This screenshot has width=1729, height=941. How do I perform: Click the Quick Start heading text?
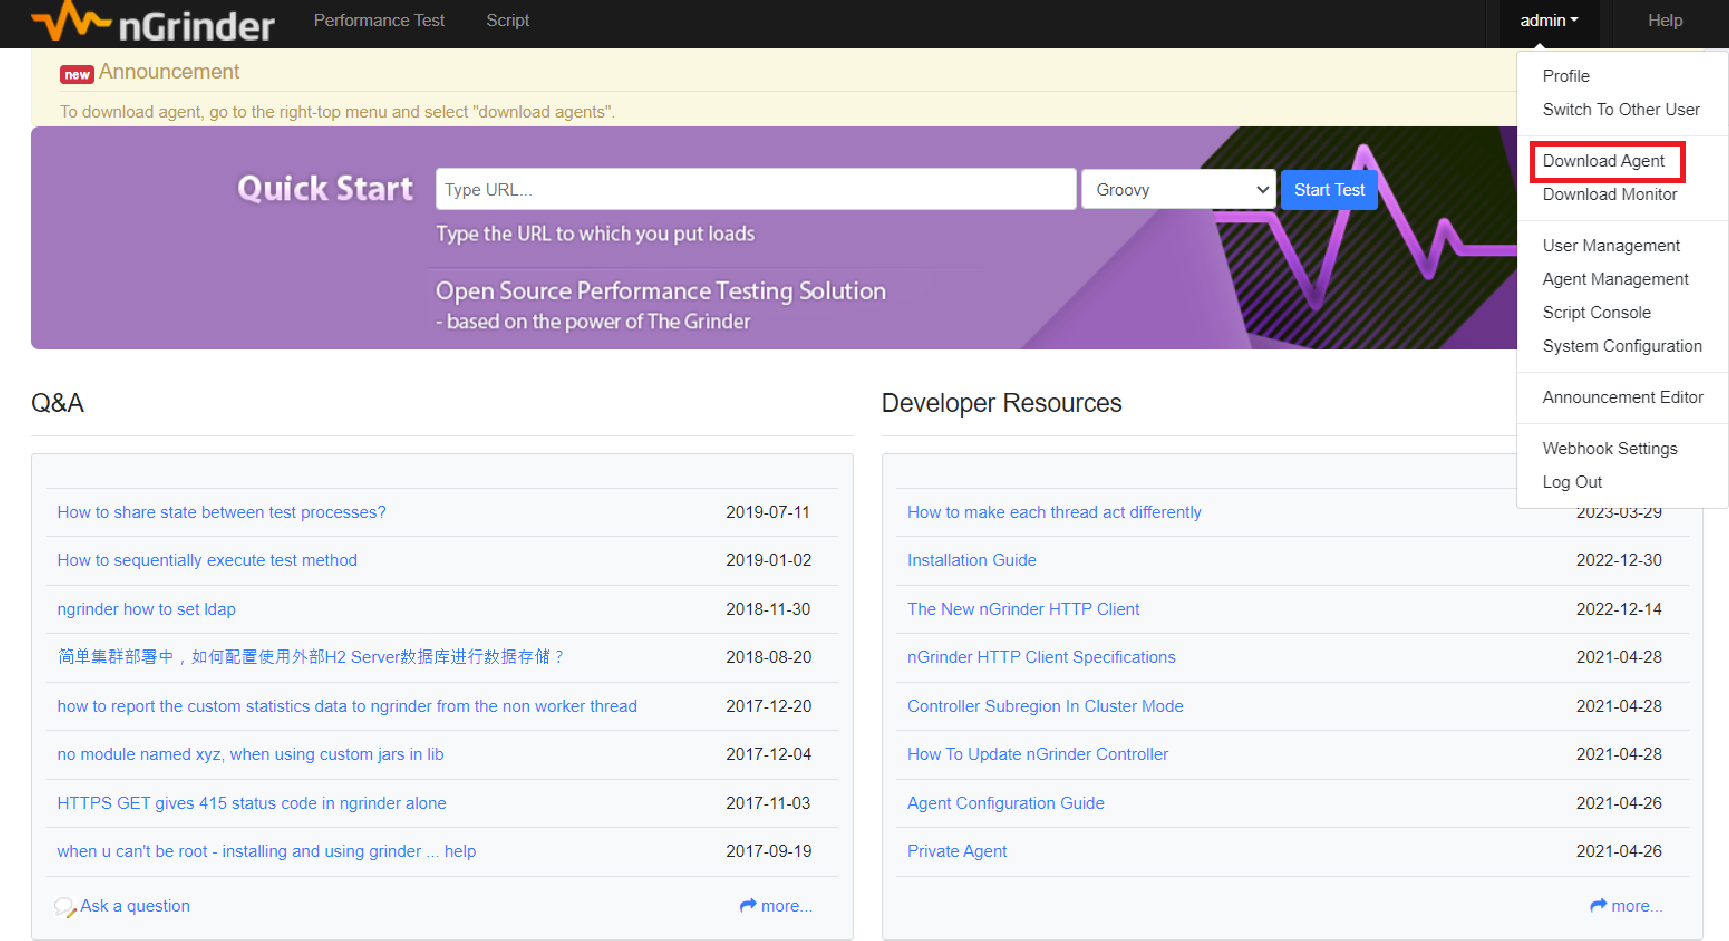(325, 188)
